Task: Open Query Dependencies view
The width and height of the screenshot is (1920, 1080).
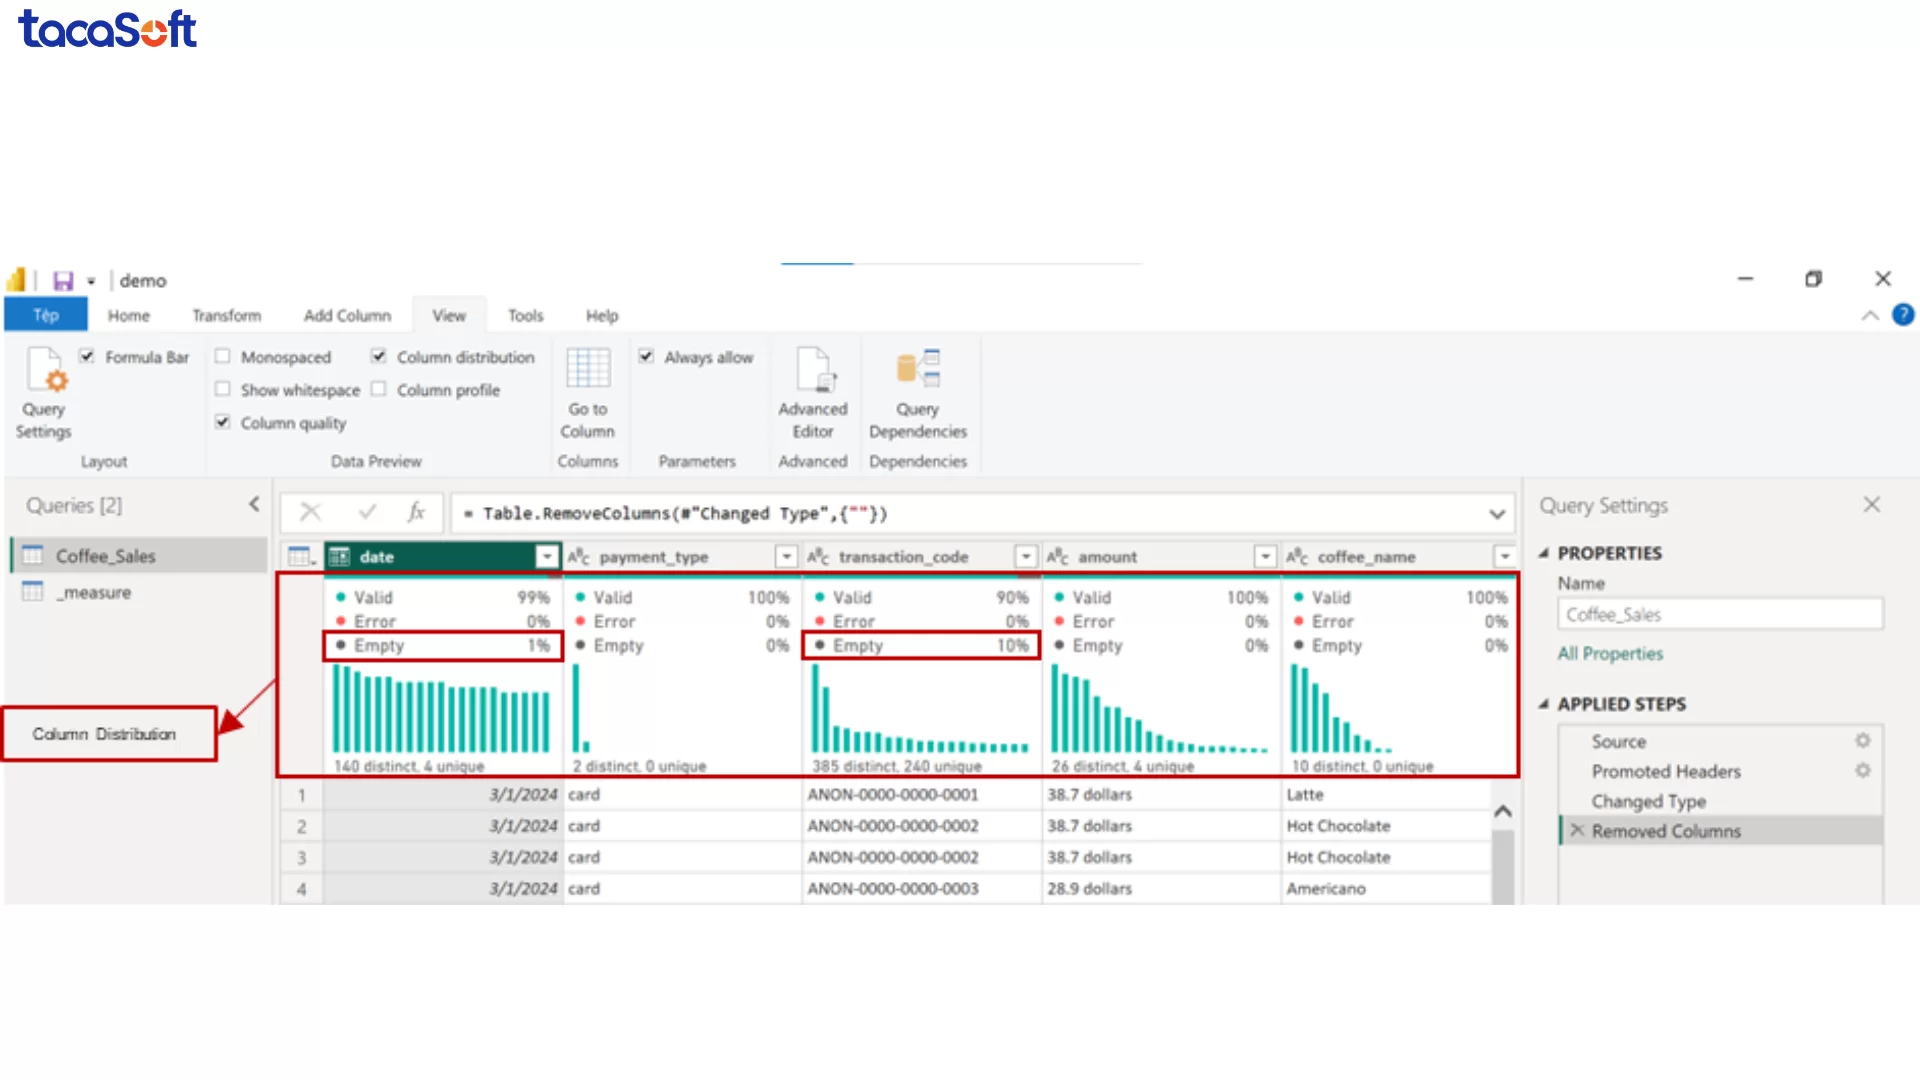Action: [x=917, y=393]
